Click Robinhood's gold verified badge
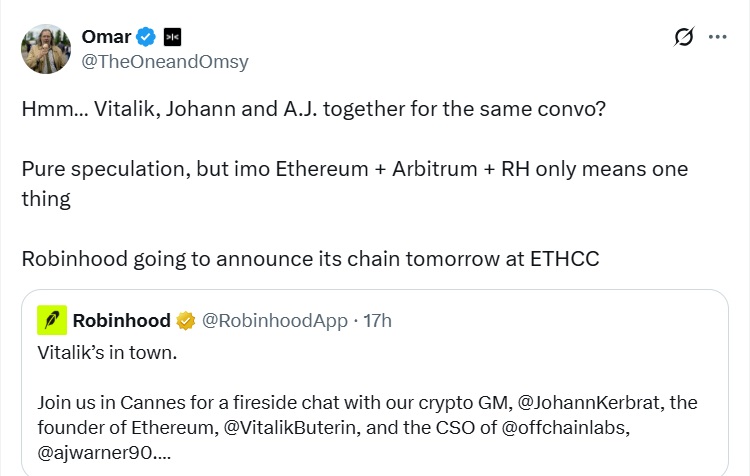The image size is (750, 476). 186,321
